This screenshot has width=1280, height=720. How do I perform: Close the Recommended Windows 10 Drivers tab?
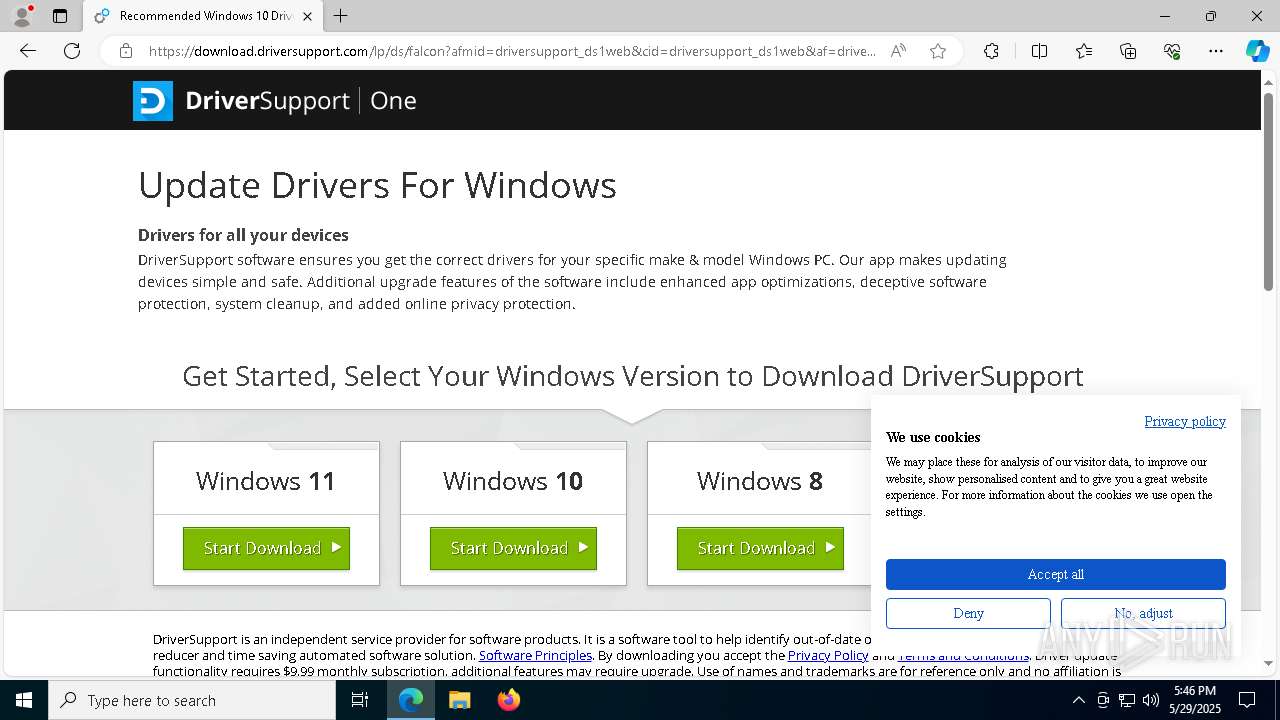click(x=307, y=16)
